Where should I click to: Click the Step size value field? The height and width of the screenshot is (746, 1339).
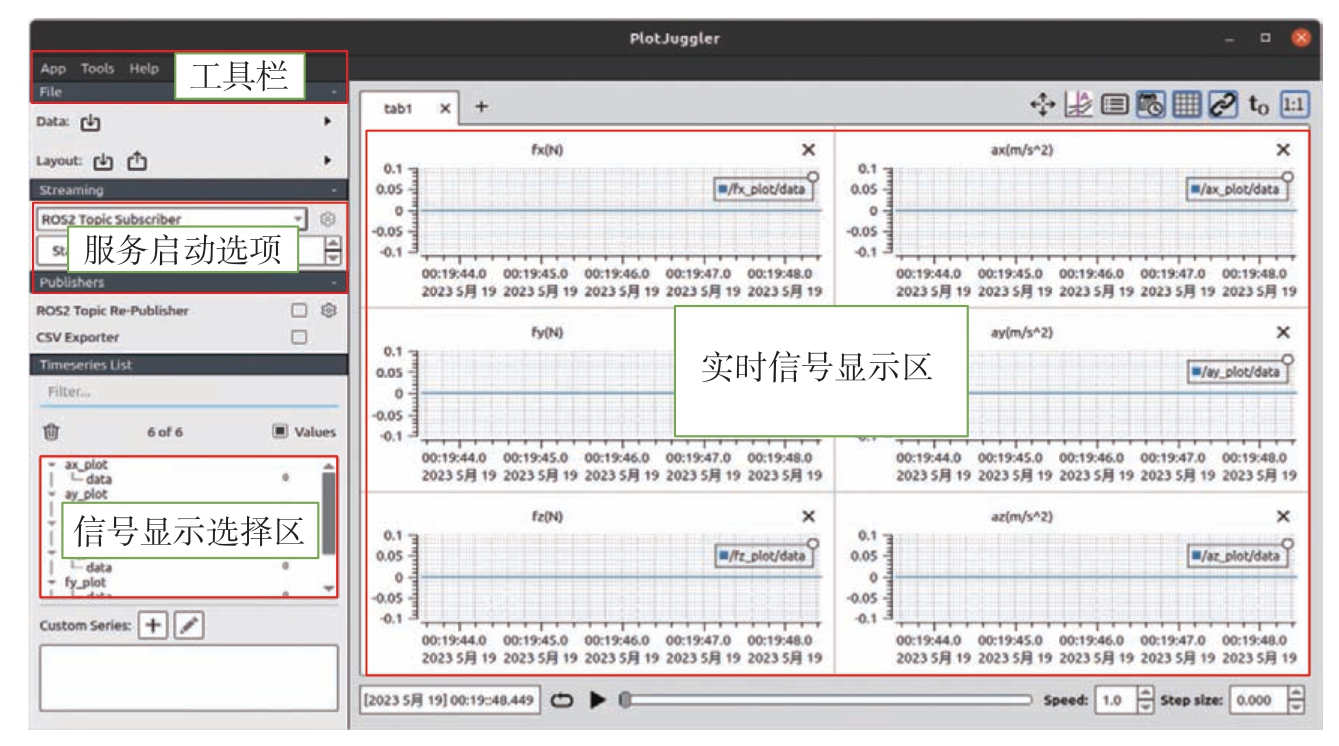tap(1257, 701)
